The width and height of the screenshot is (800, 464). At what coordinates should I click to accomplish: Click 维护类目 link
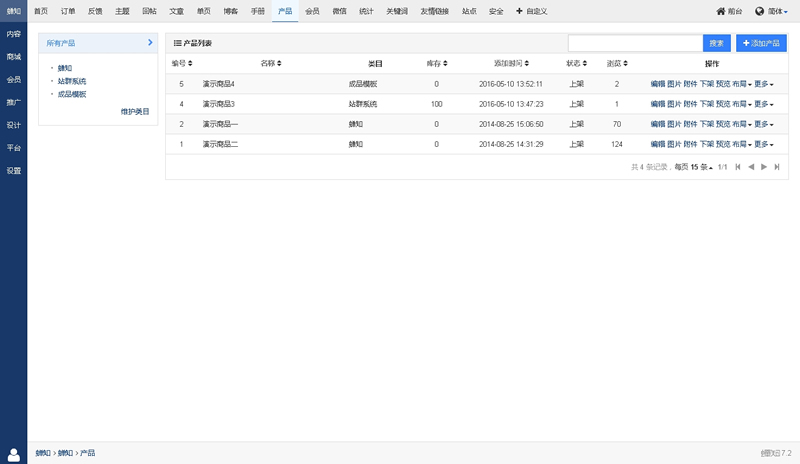coord(134,111)
